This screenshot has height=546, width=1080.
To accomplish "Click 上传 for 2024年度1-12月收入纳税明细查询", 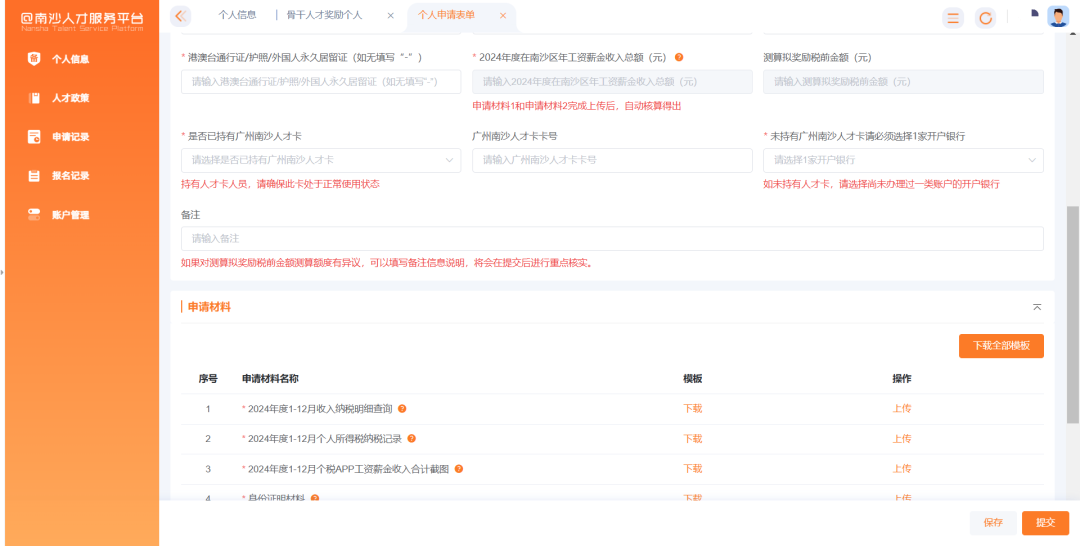I will [x=901, y=409].
